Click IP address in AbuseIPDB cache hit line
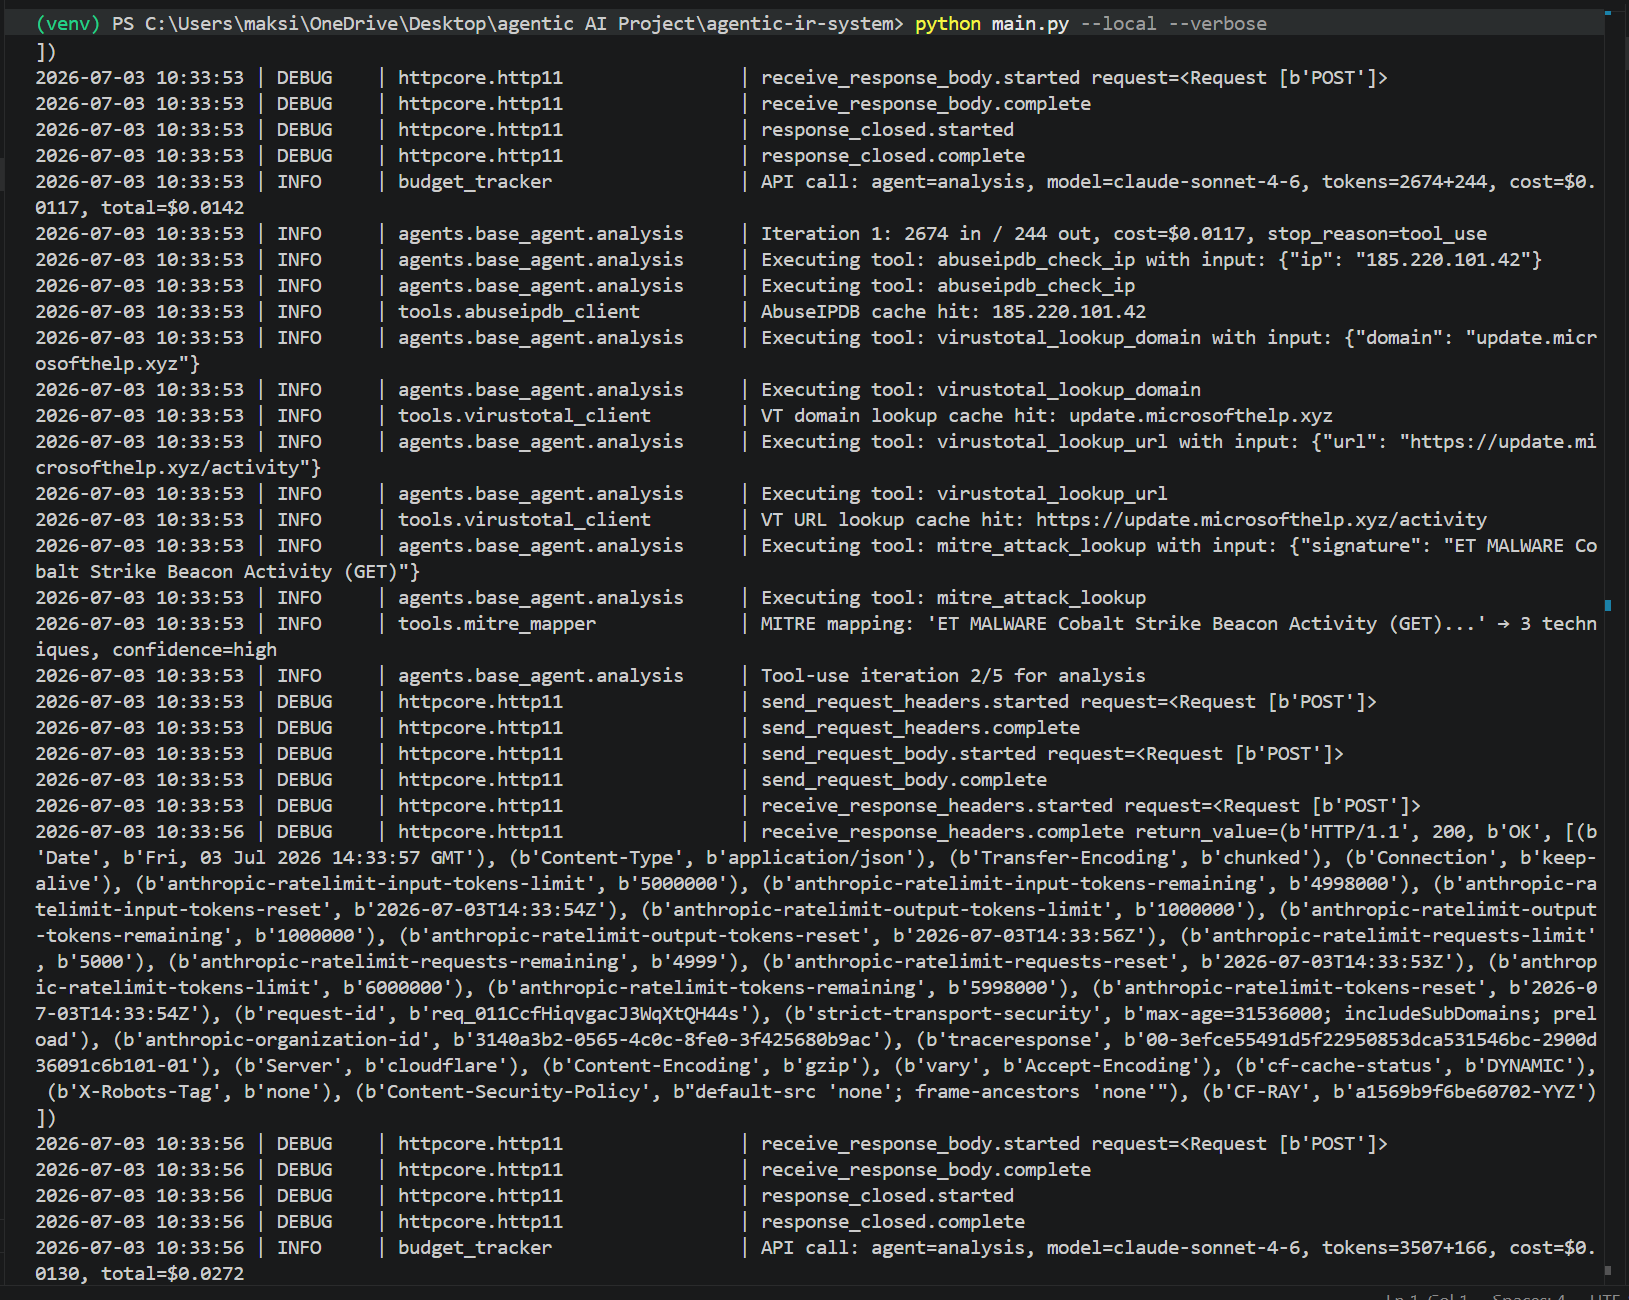1629x1300 pixels. coord(1068,311)
